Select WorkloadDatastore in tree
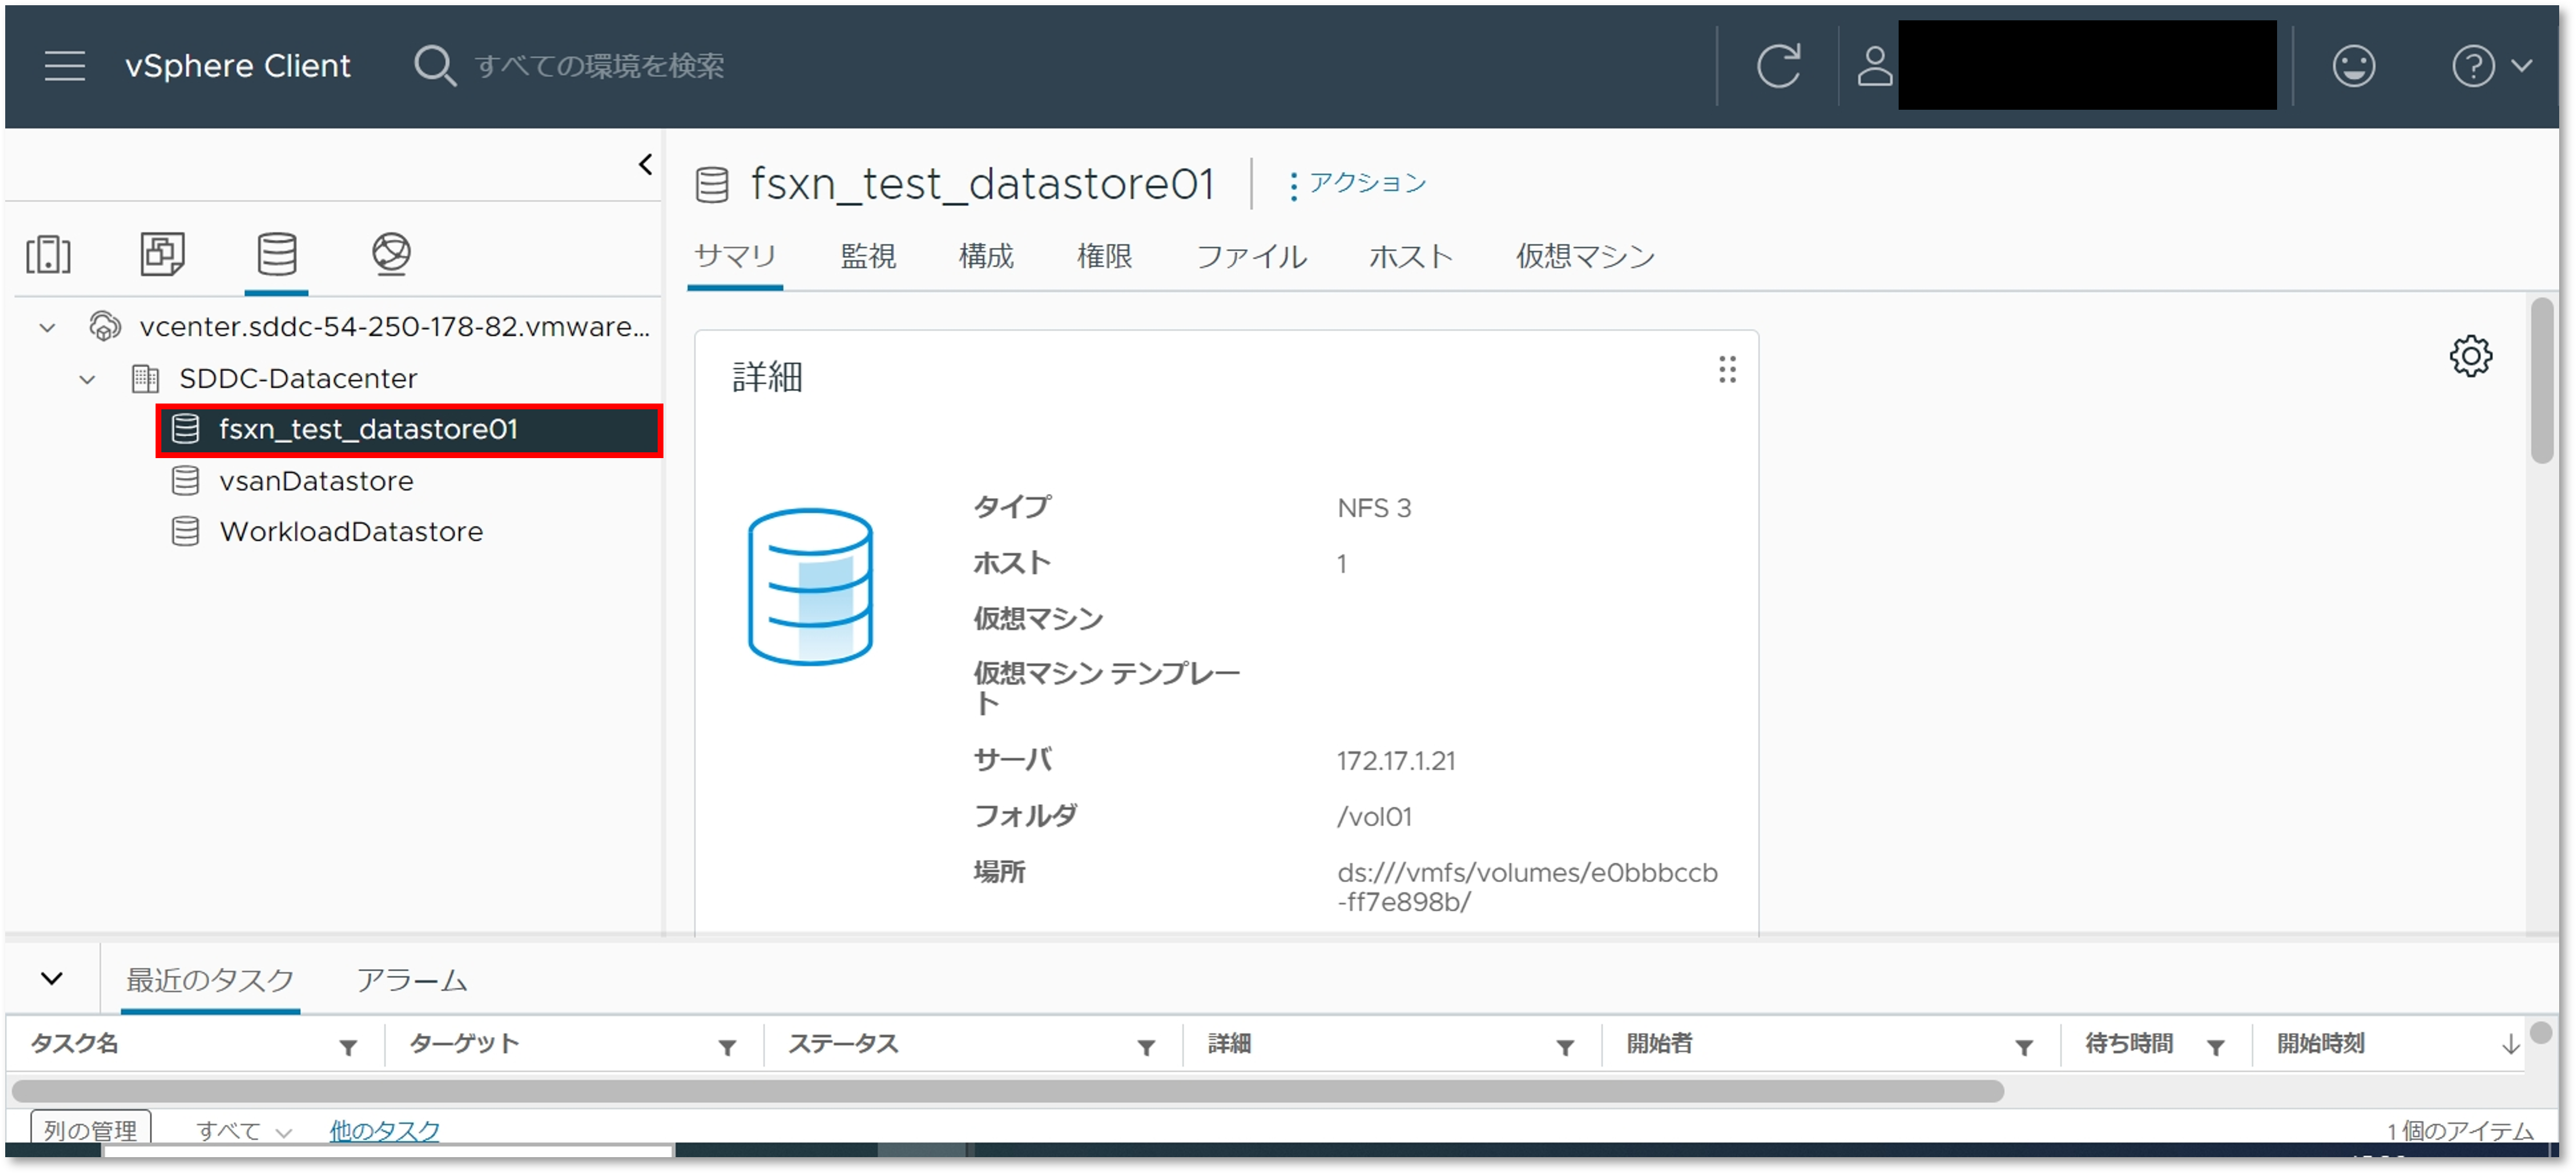 351,532
